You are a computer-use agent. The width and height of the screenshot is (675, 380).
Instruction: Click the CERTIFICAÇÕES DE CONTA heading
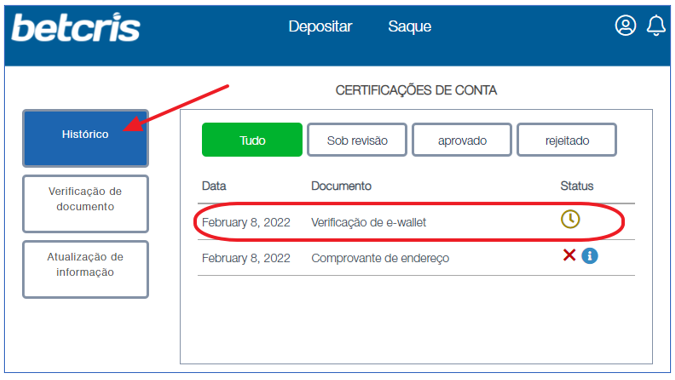(416, 90)
